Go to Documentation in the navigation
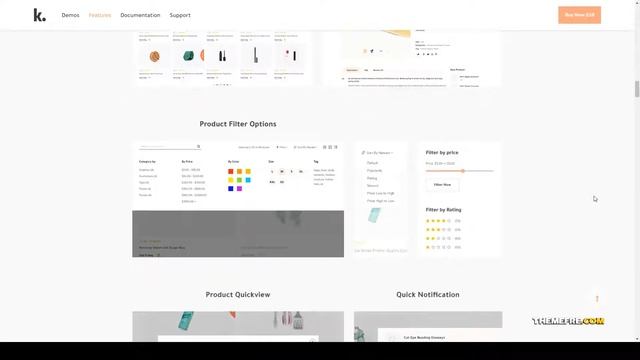This screenshot has height=360, width=640. pyautogui.click(x=140, y=15)
